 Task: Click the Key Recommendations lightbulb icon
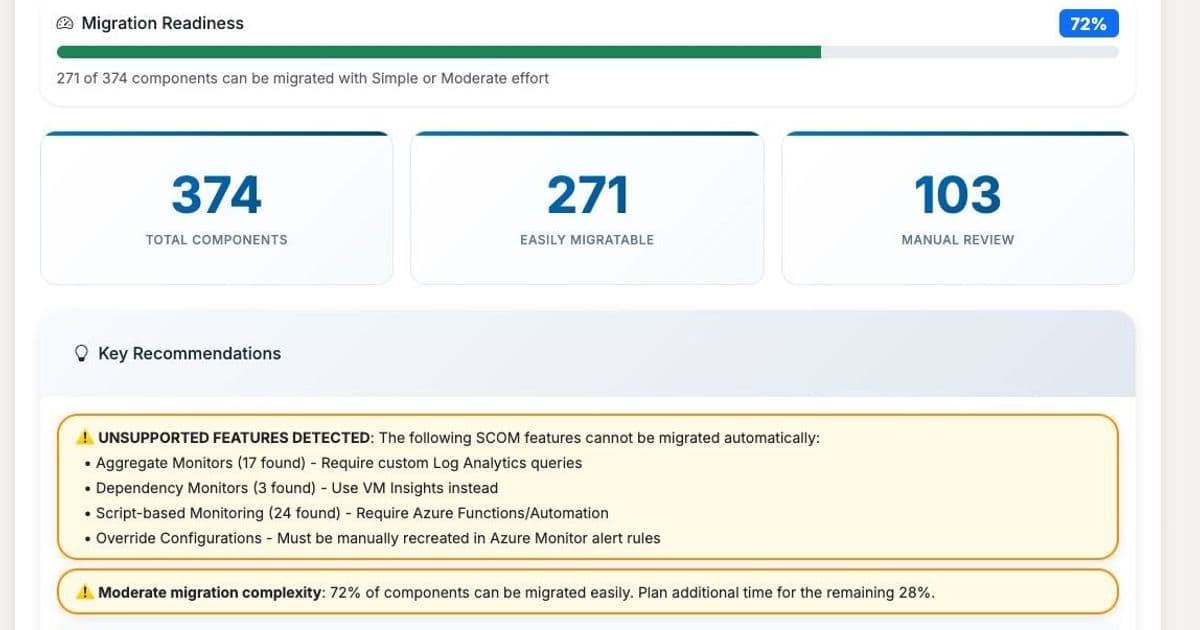coord(82,353)
